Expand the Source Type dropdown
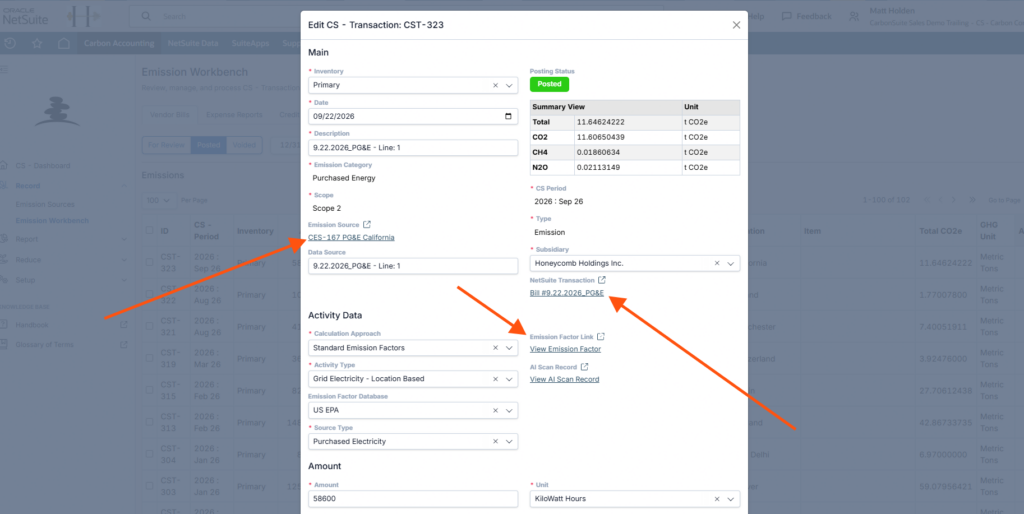This screenshot has height=514, width=1024. click(509, 442)
